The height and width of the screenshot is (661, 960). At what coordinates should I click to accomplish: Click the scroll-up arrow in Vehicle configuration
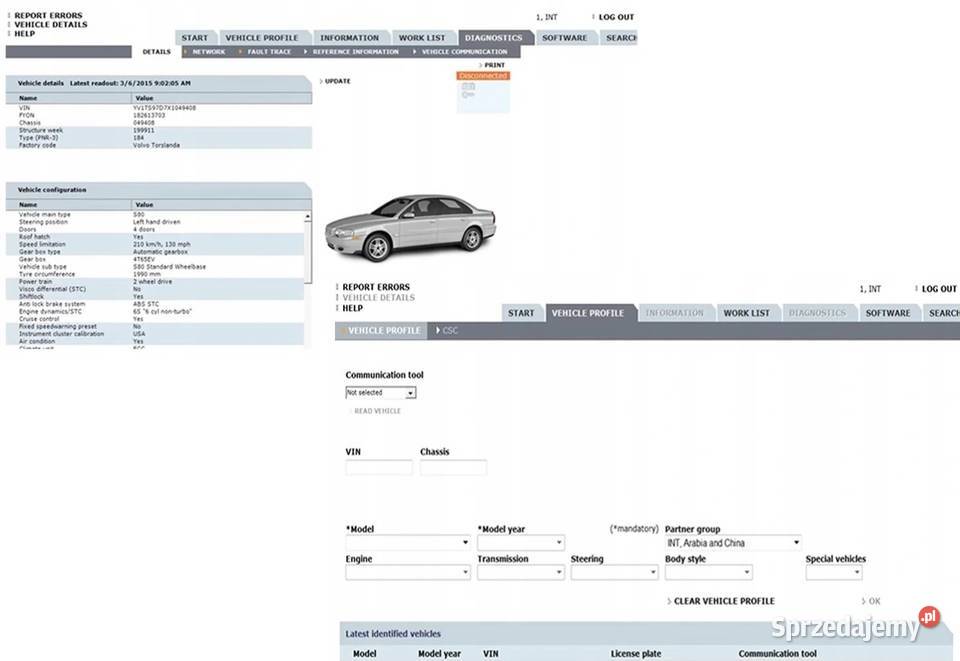[307, 217]
